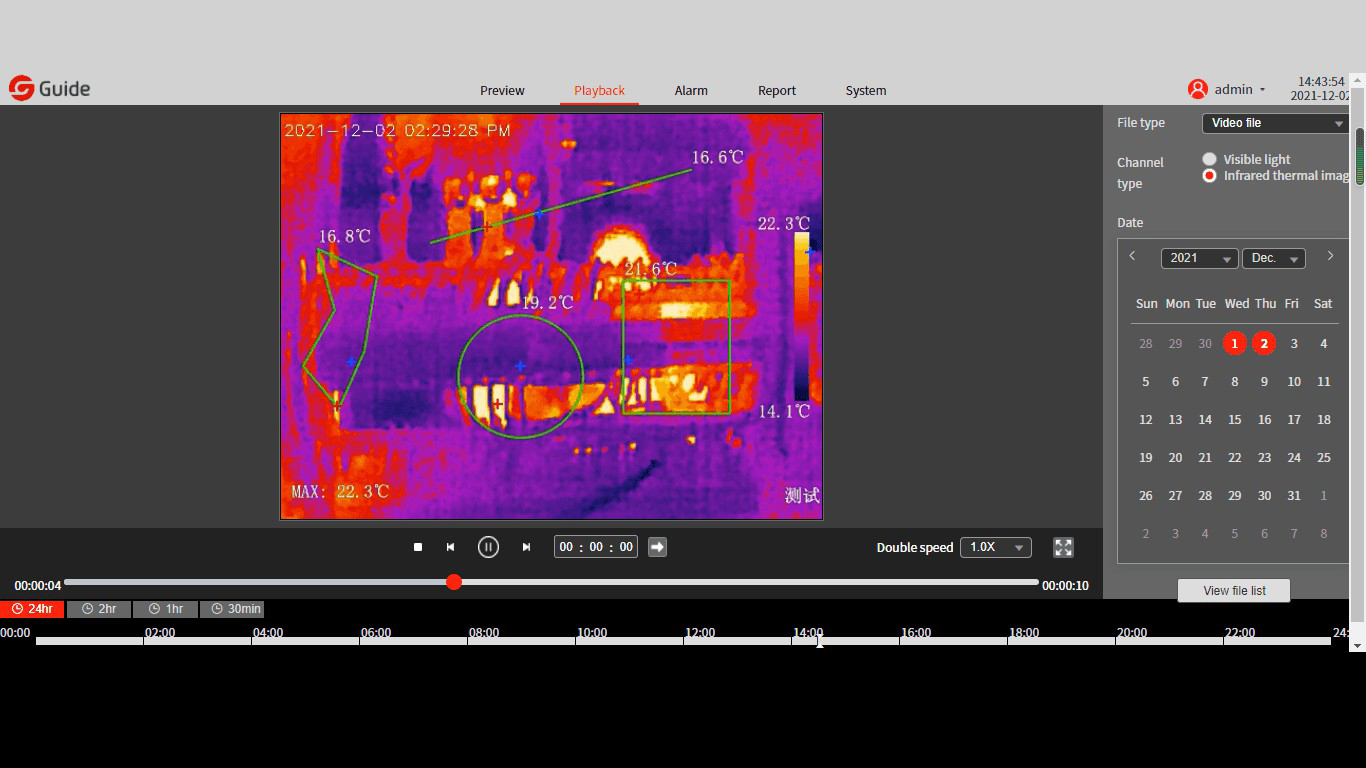Click the playback progress bar track
Viewport: 1366px width, 768px height.
click(x=552, y=582)
